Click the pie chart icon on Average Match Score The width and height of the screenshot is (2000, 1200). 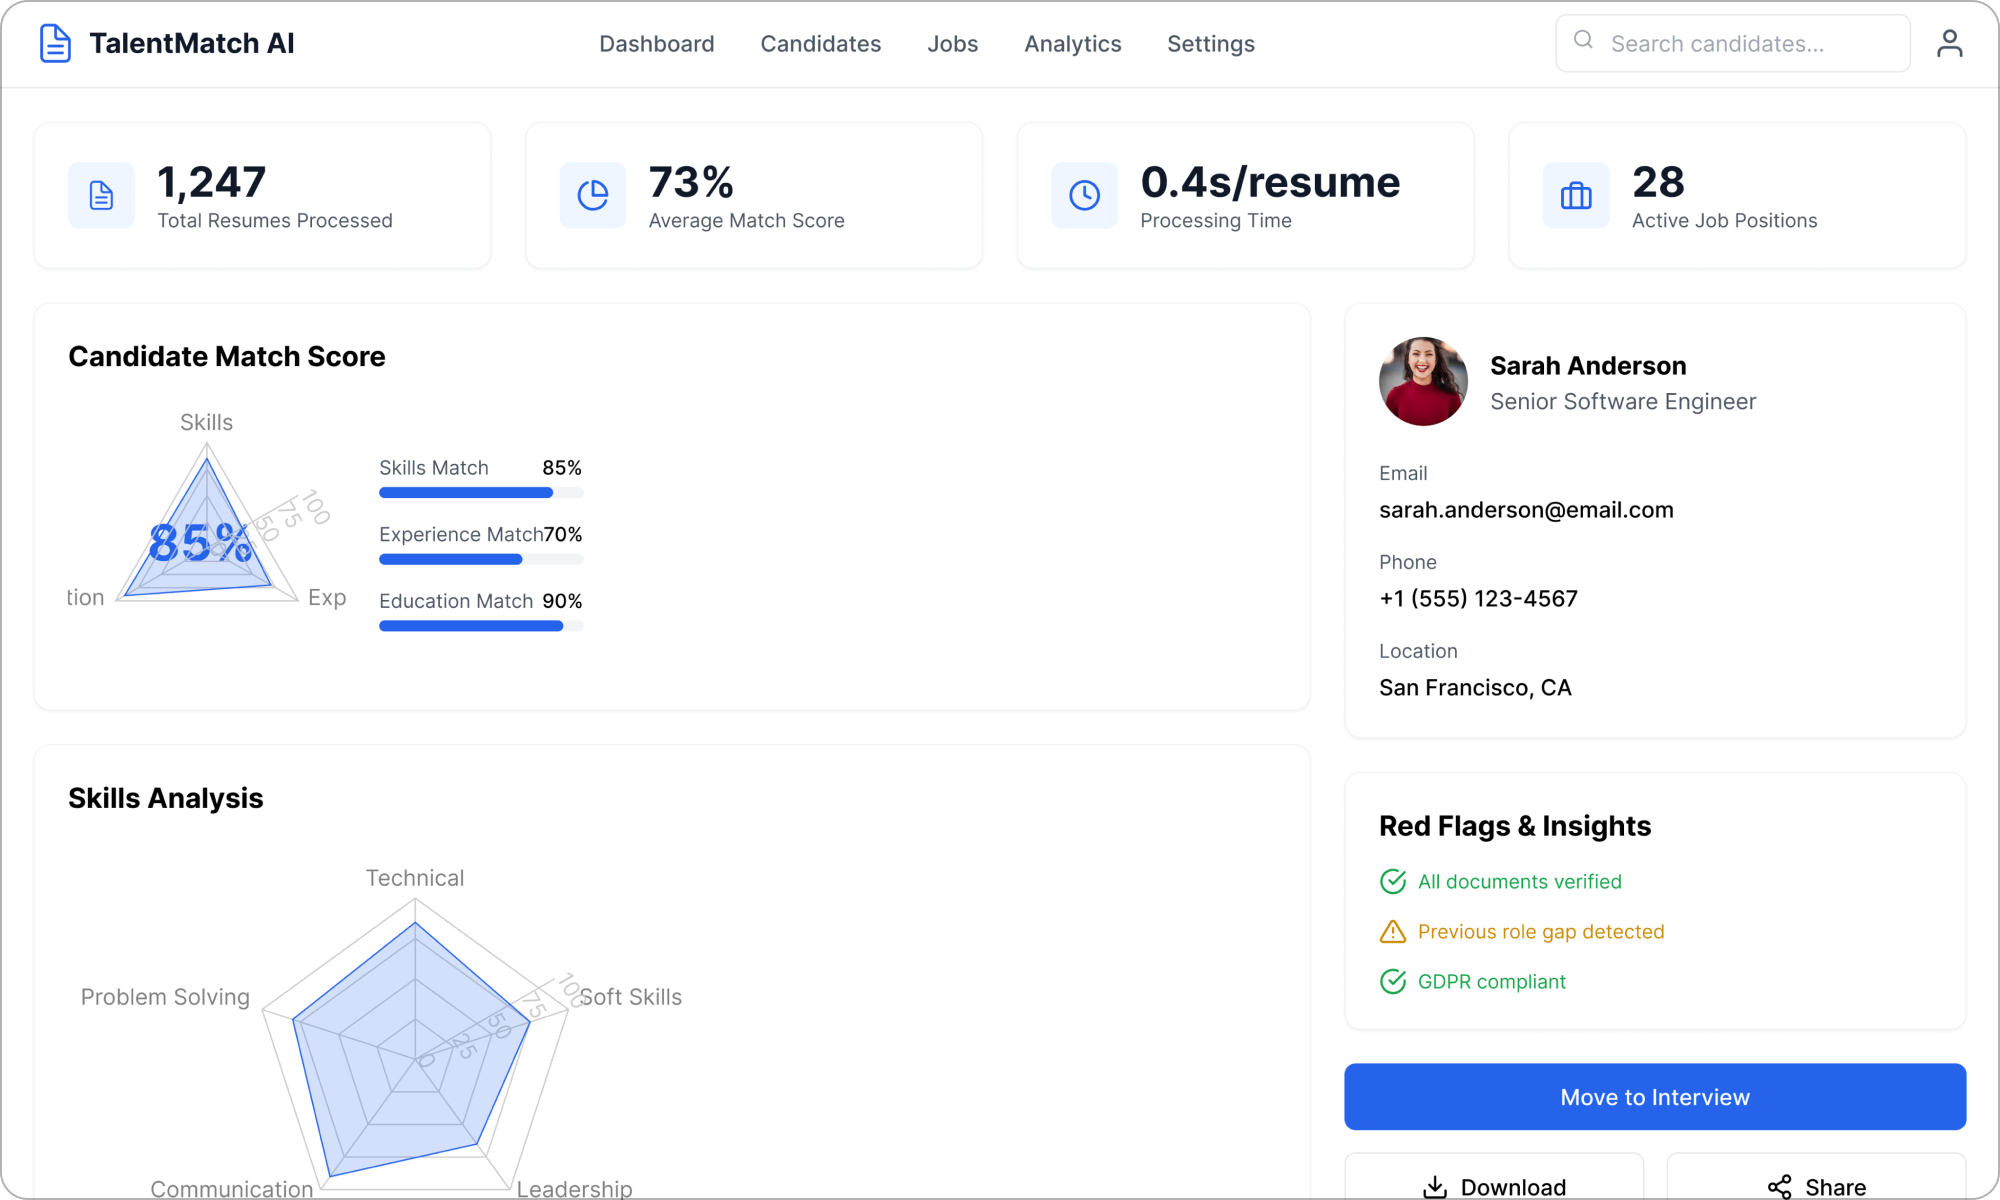pyautogui.click(x=592, y=194)
